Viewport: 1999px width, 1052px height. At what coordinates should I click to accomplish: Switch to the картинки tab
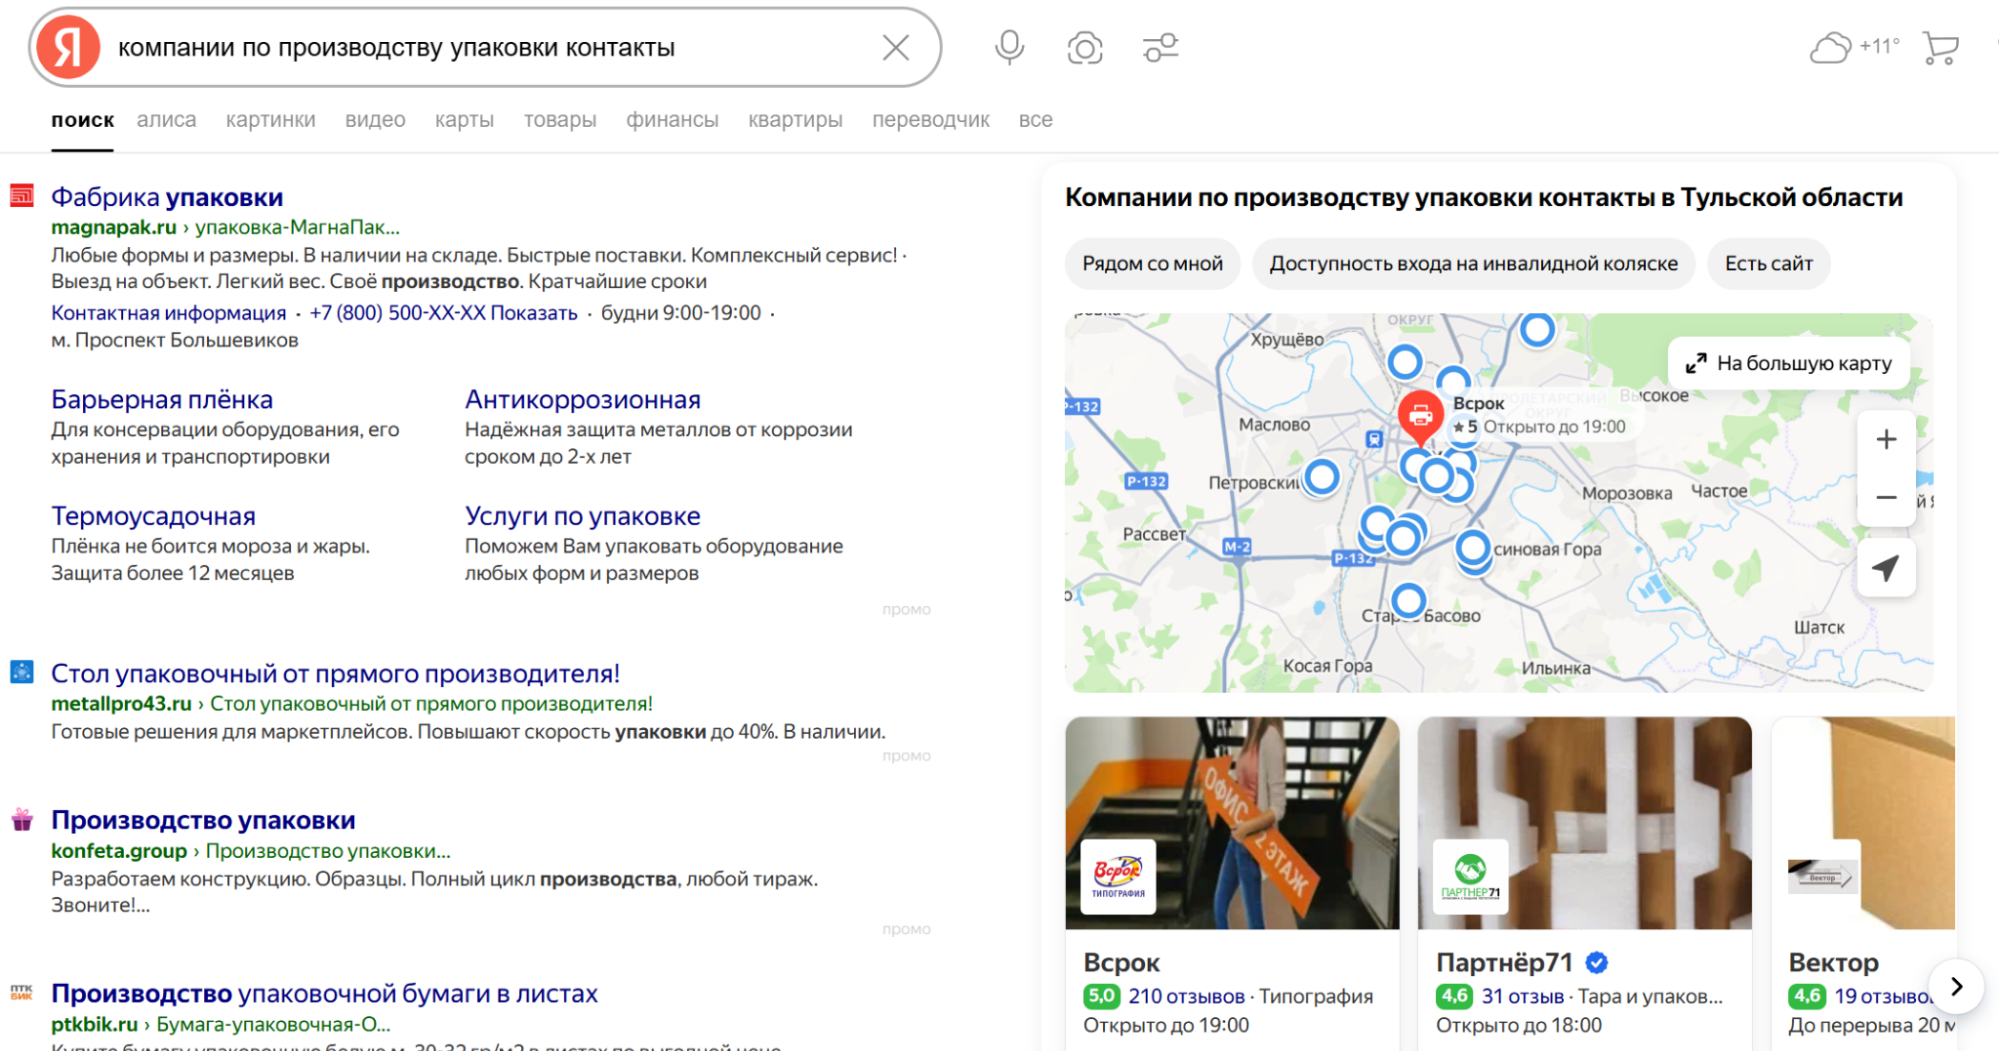(271, 120)
